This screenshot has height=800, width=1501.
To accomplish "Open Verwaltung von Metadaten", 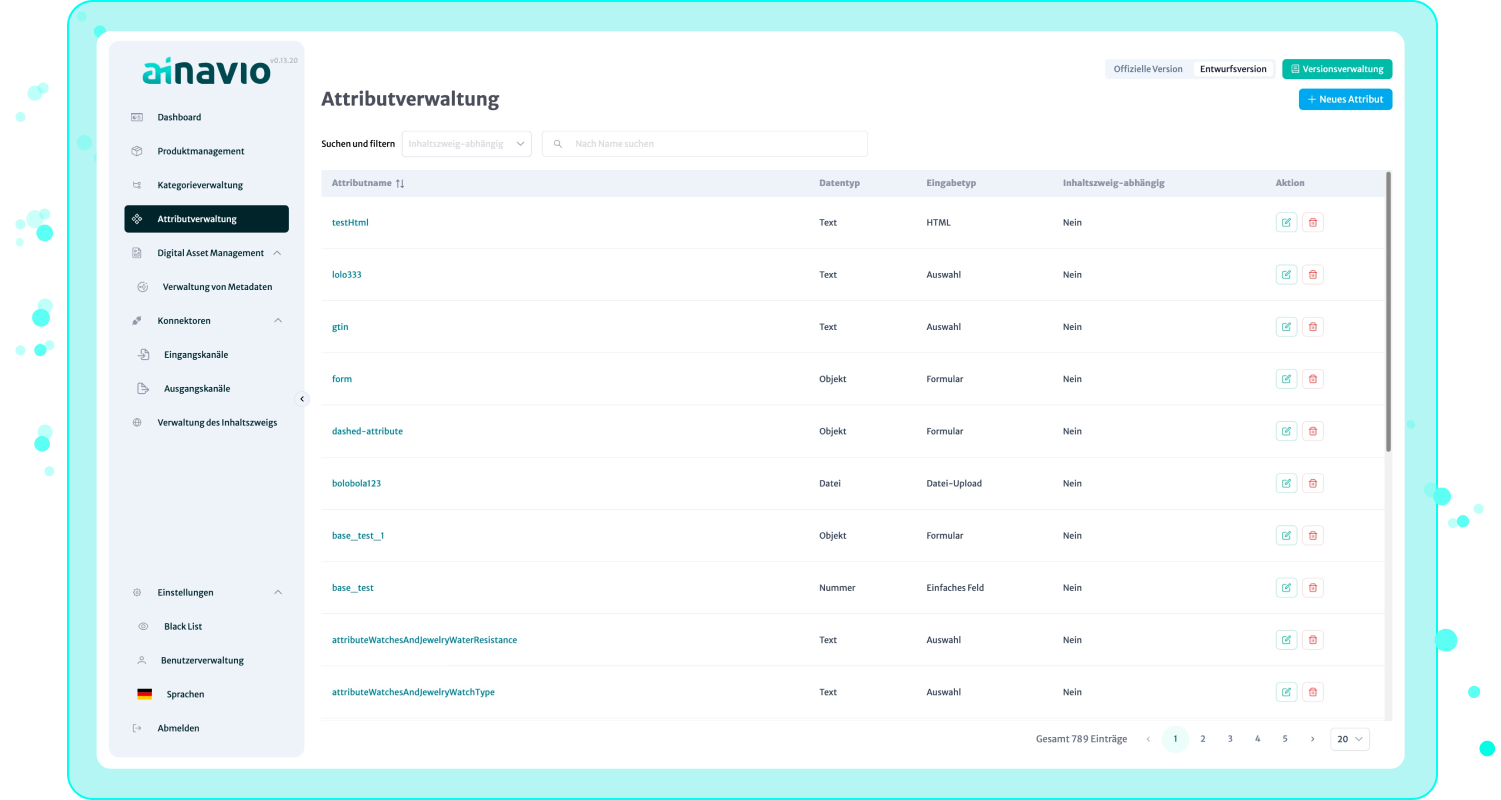I will point(217,287).
